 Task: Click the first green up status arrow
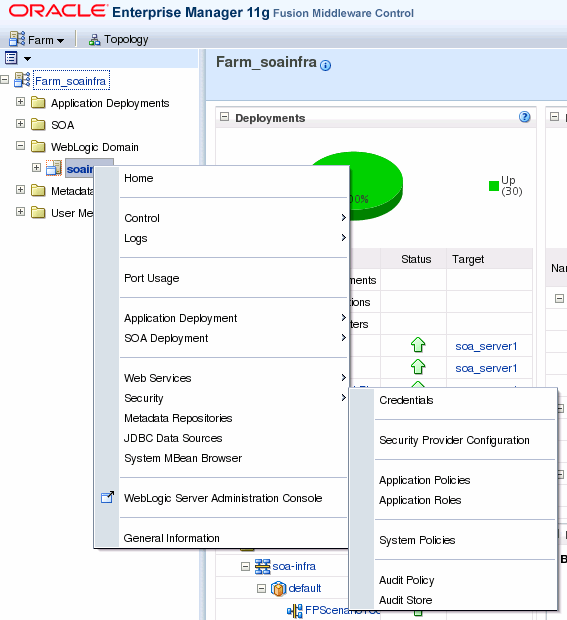(x=418, y=345)
